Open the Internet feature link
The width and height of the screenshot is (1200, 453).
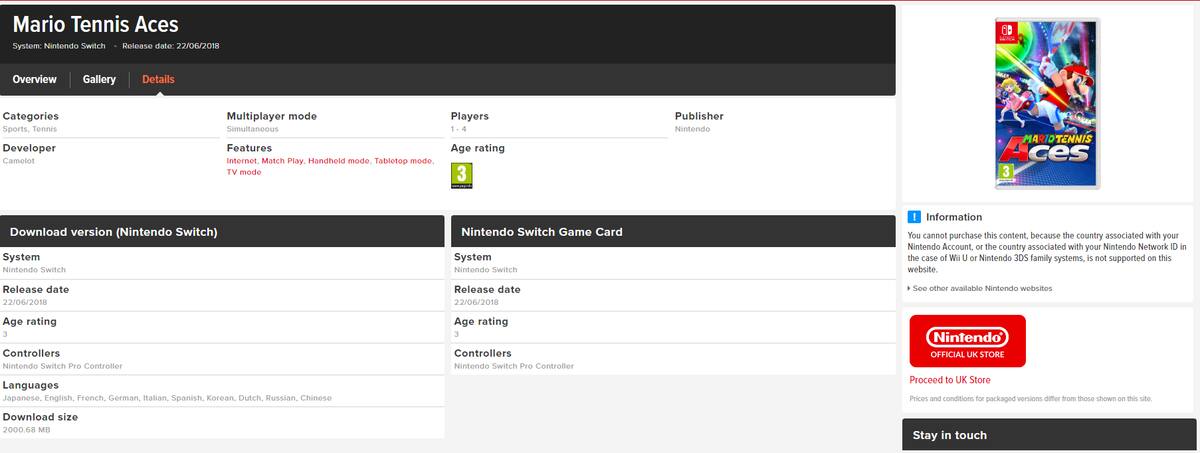coord(241,160)
